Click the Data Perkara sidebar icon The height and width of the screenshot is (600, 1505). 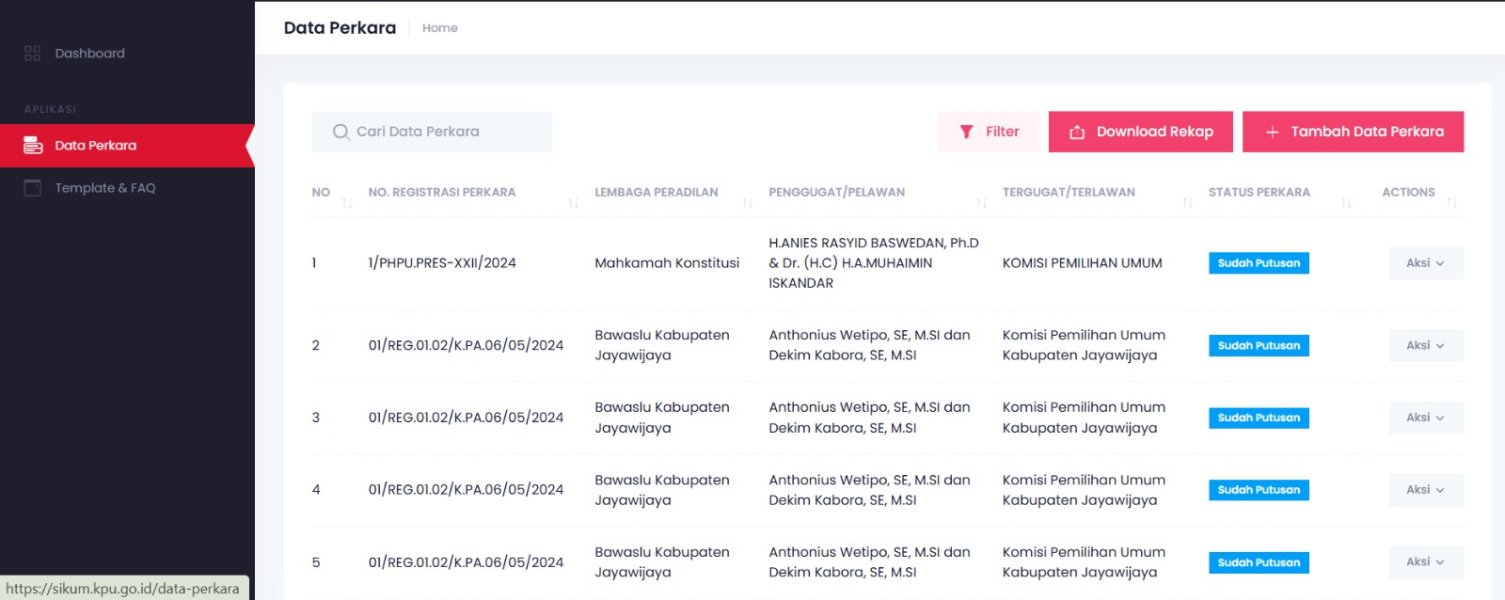(x=33, y=146)
